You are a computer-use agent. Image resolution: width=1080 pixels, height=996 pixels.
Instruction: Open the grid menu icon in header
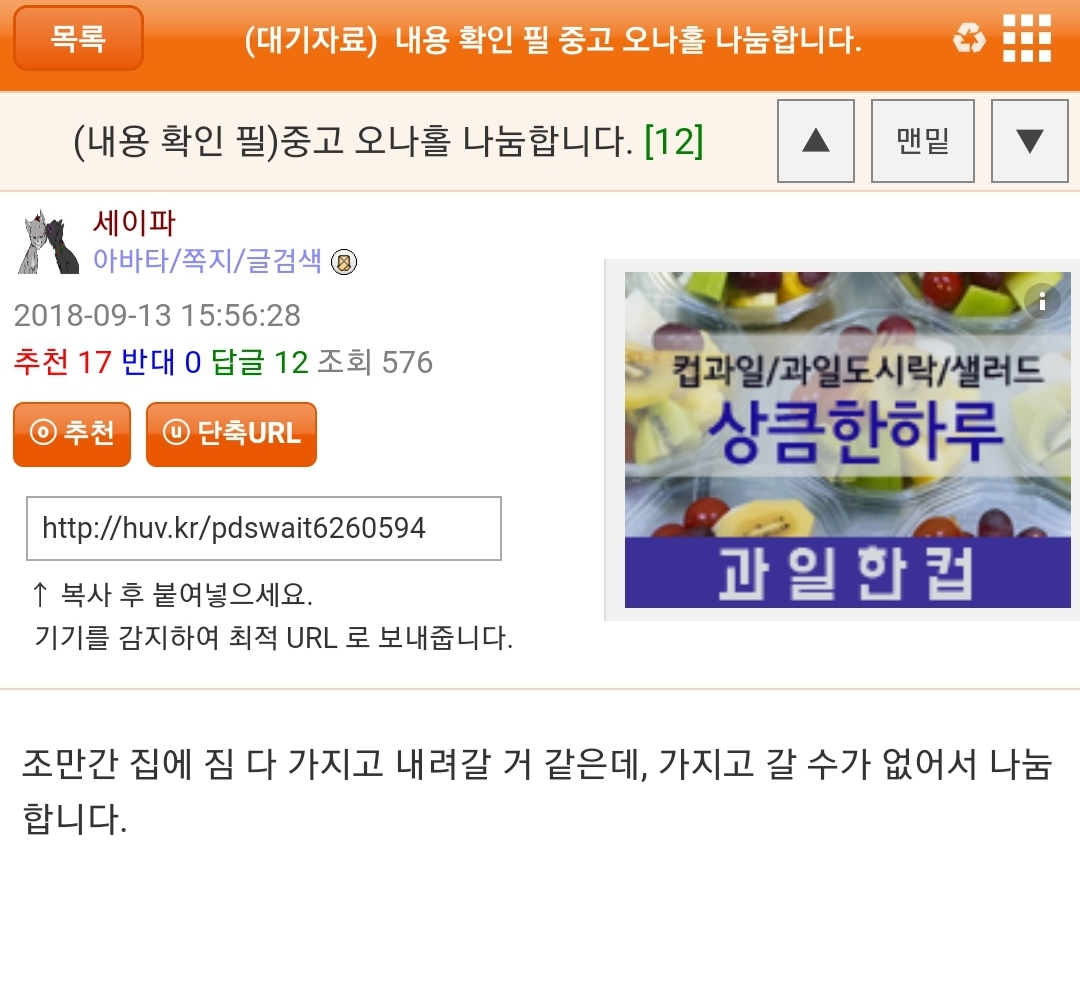click(x=1027, y=38)
